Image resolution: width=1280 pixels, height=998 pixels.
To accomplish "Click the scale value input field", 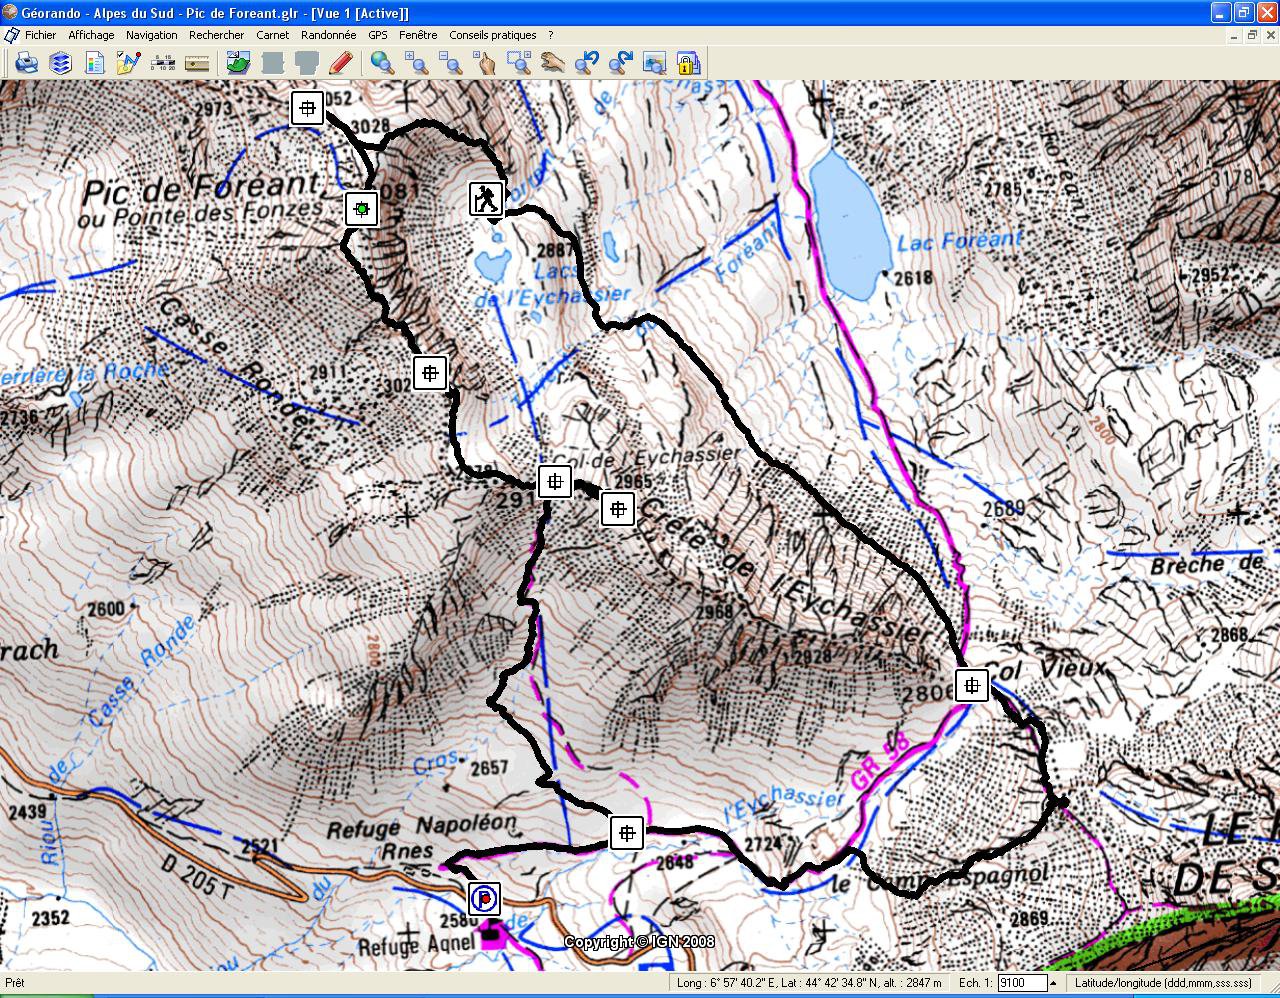I will pyautogui.click(x=1021, y=983).
